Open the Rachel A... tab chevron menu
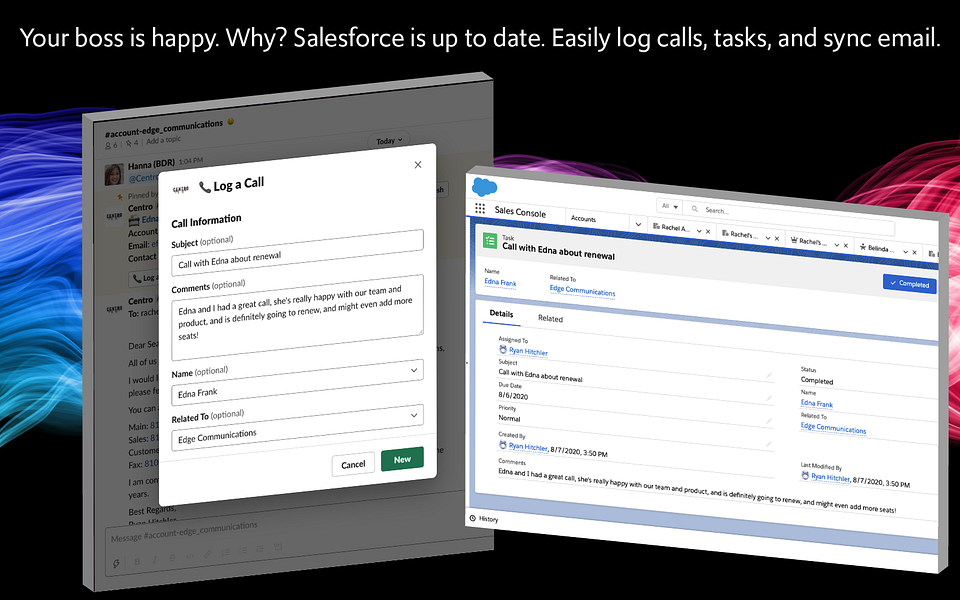 pyautogui.click(x=699, y=231)
